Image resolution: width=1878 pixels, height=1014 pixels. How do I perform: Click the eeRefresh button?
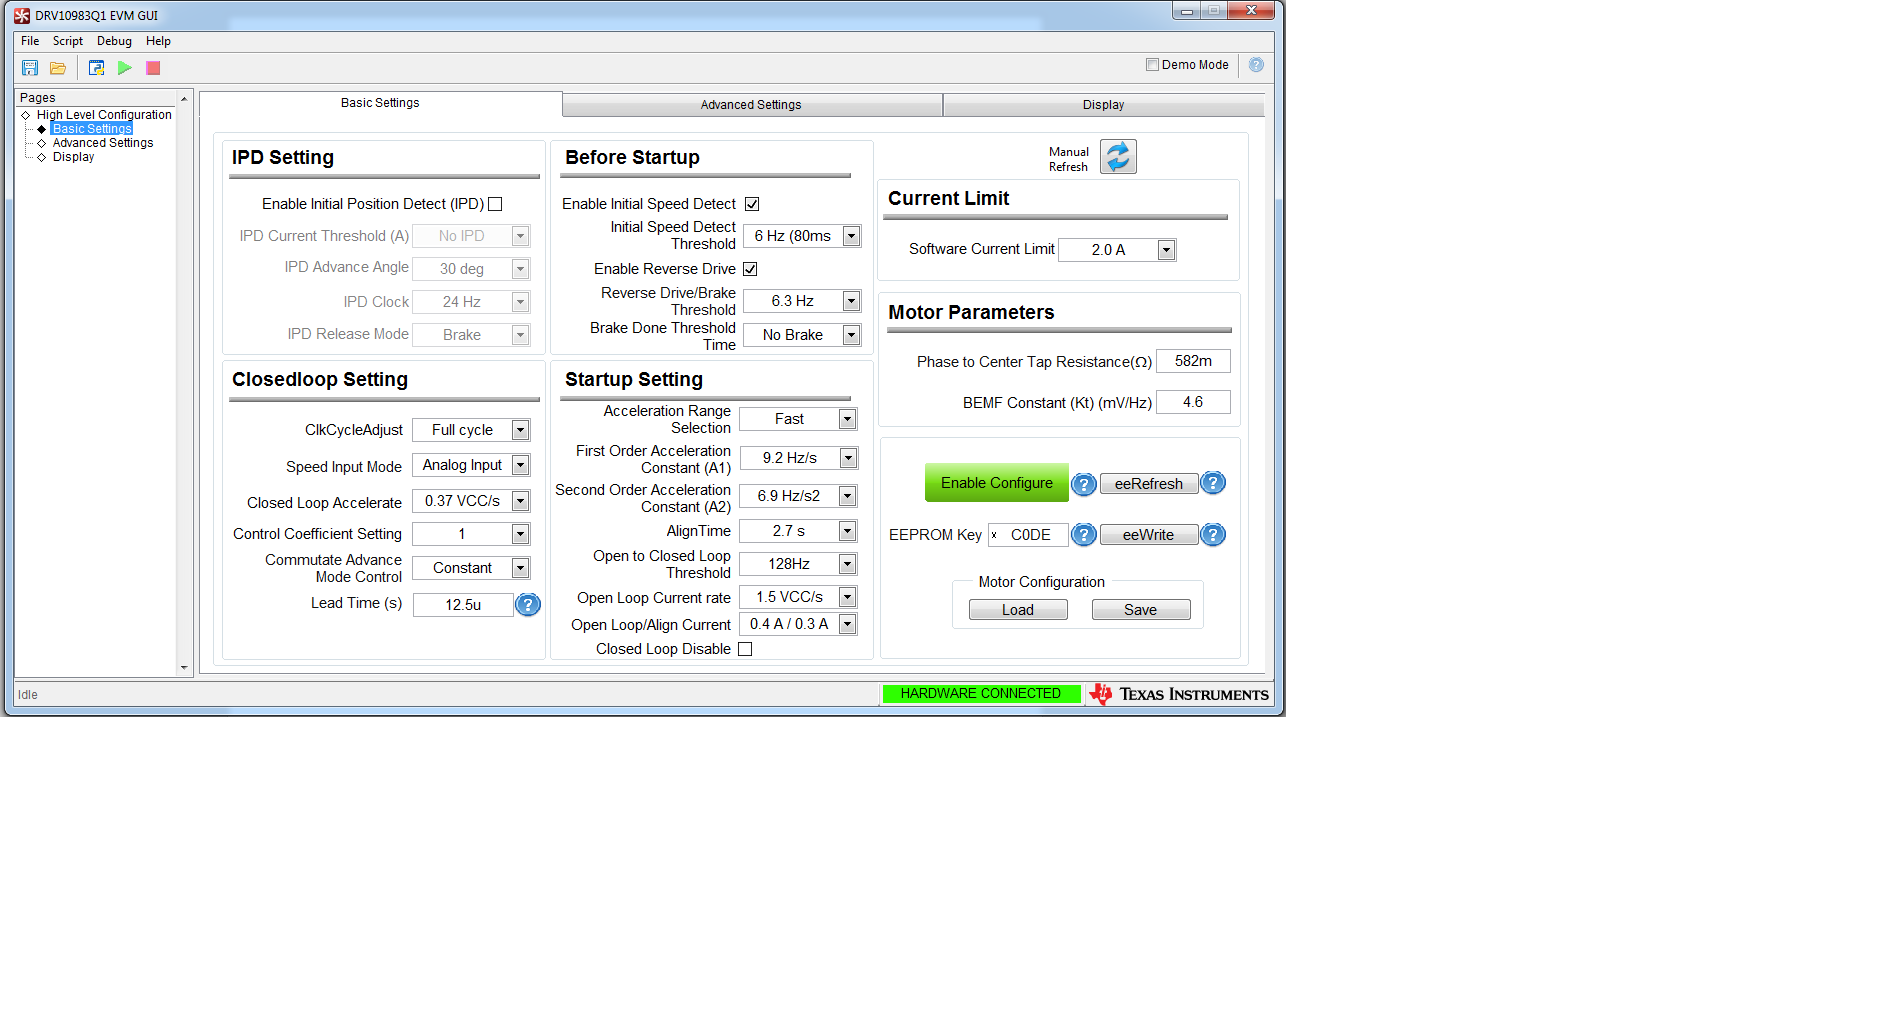1149,484
